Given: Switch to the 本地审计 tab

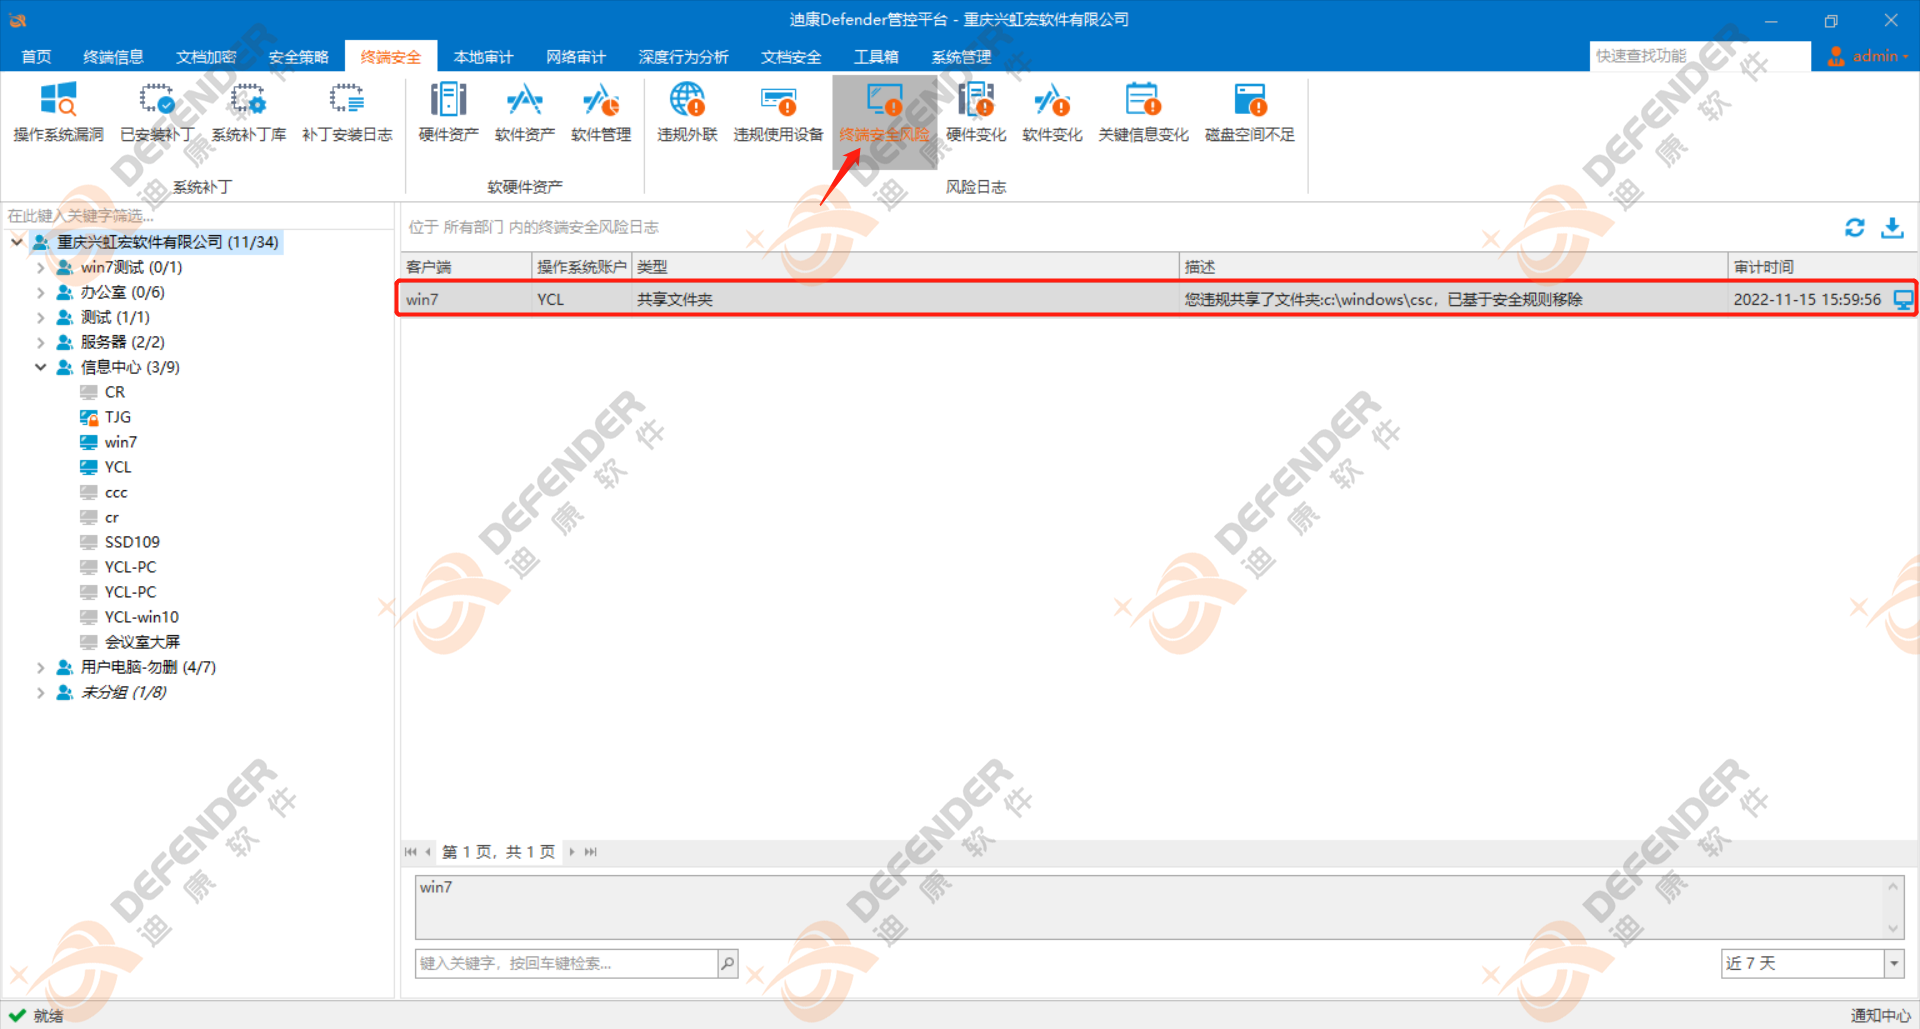Looking at the screenshot, I should point(483,57).
